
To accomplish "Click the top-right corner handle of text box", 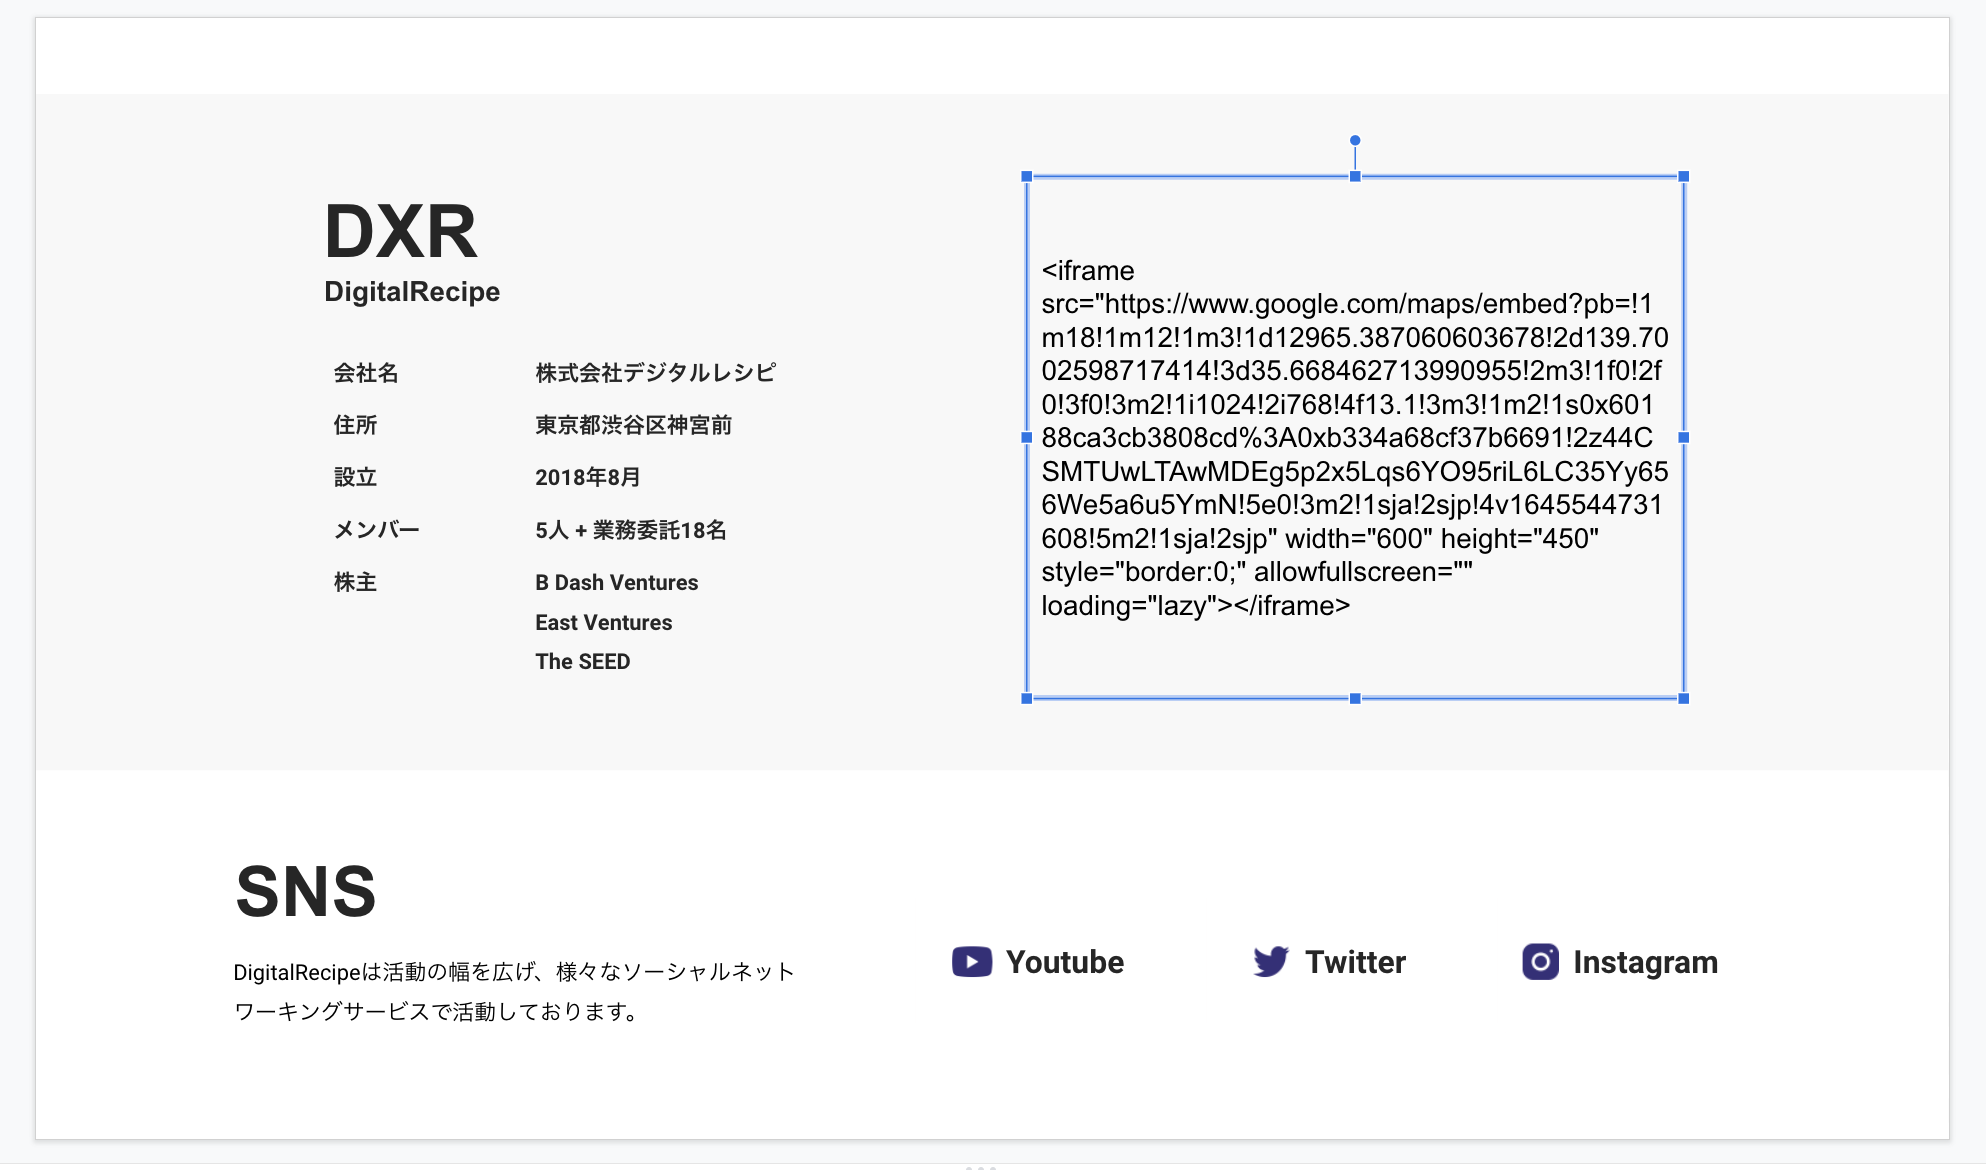I will [1684, 177].
